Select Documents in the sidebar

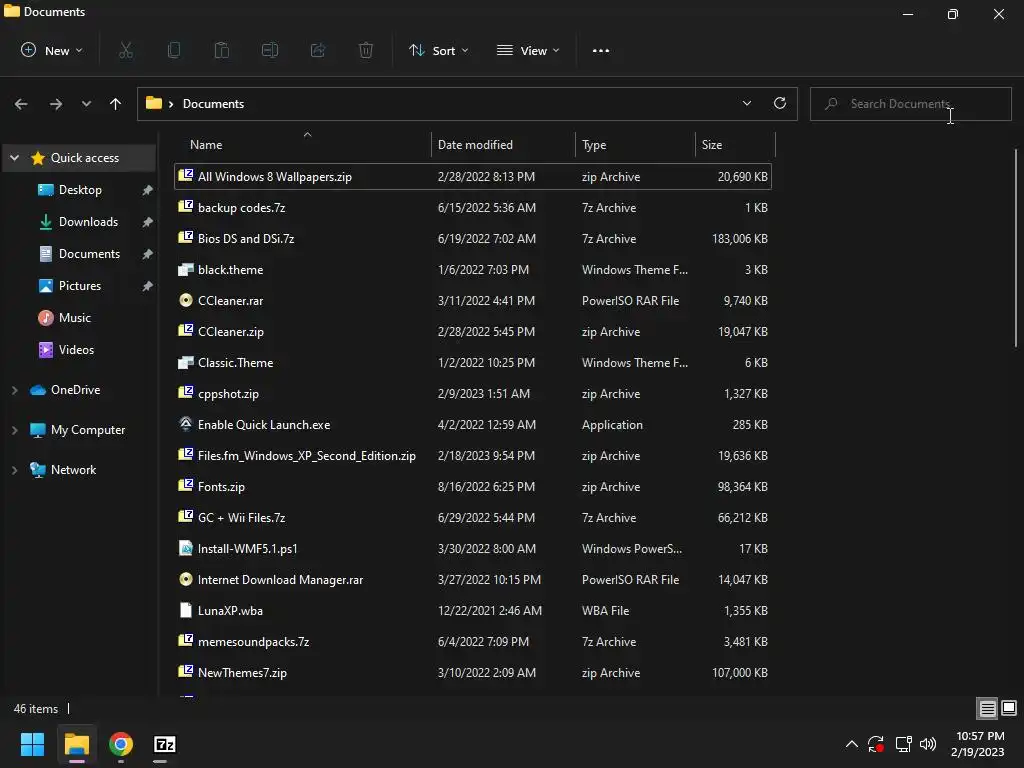pos(89,254)
